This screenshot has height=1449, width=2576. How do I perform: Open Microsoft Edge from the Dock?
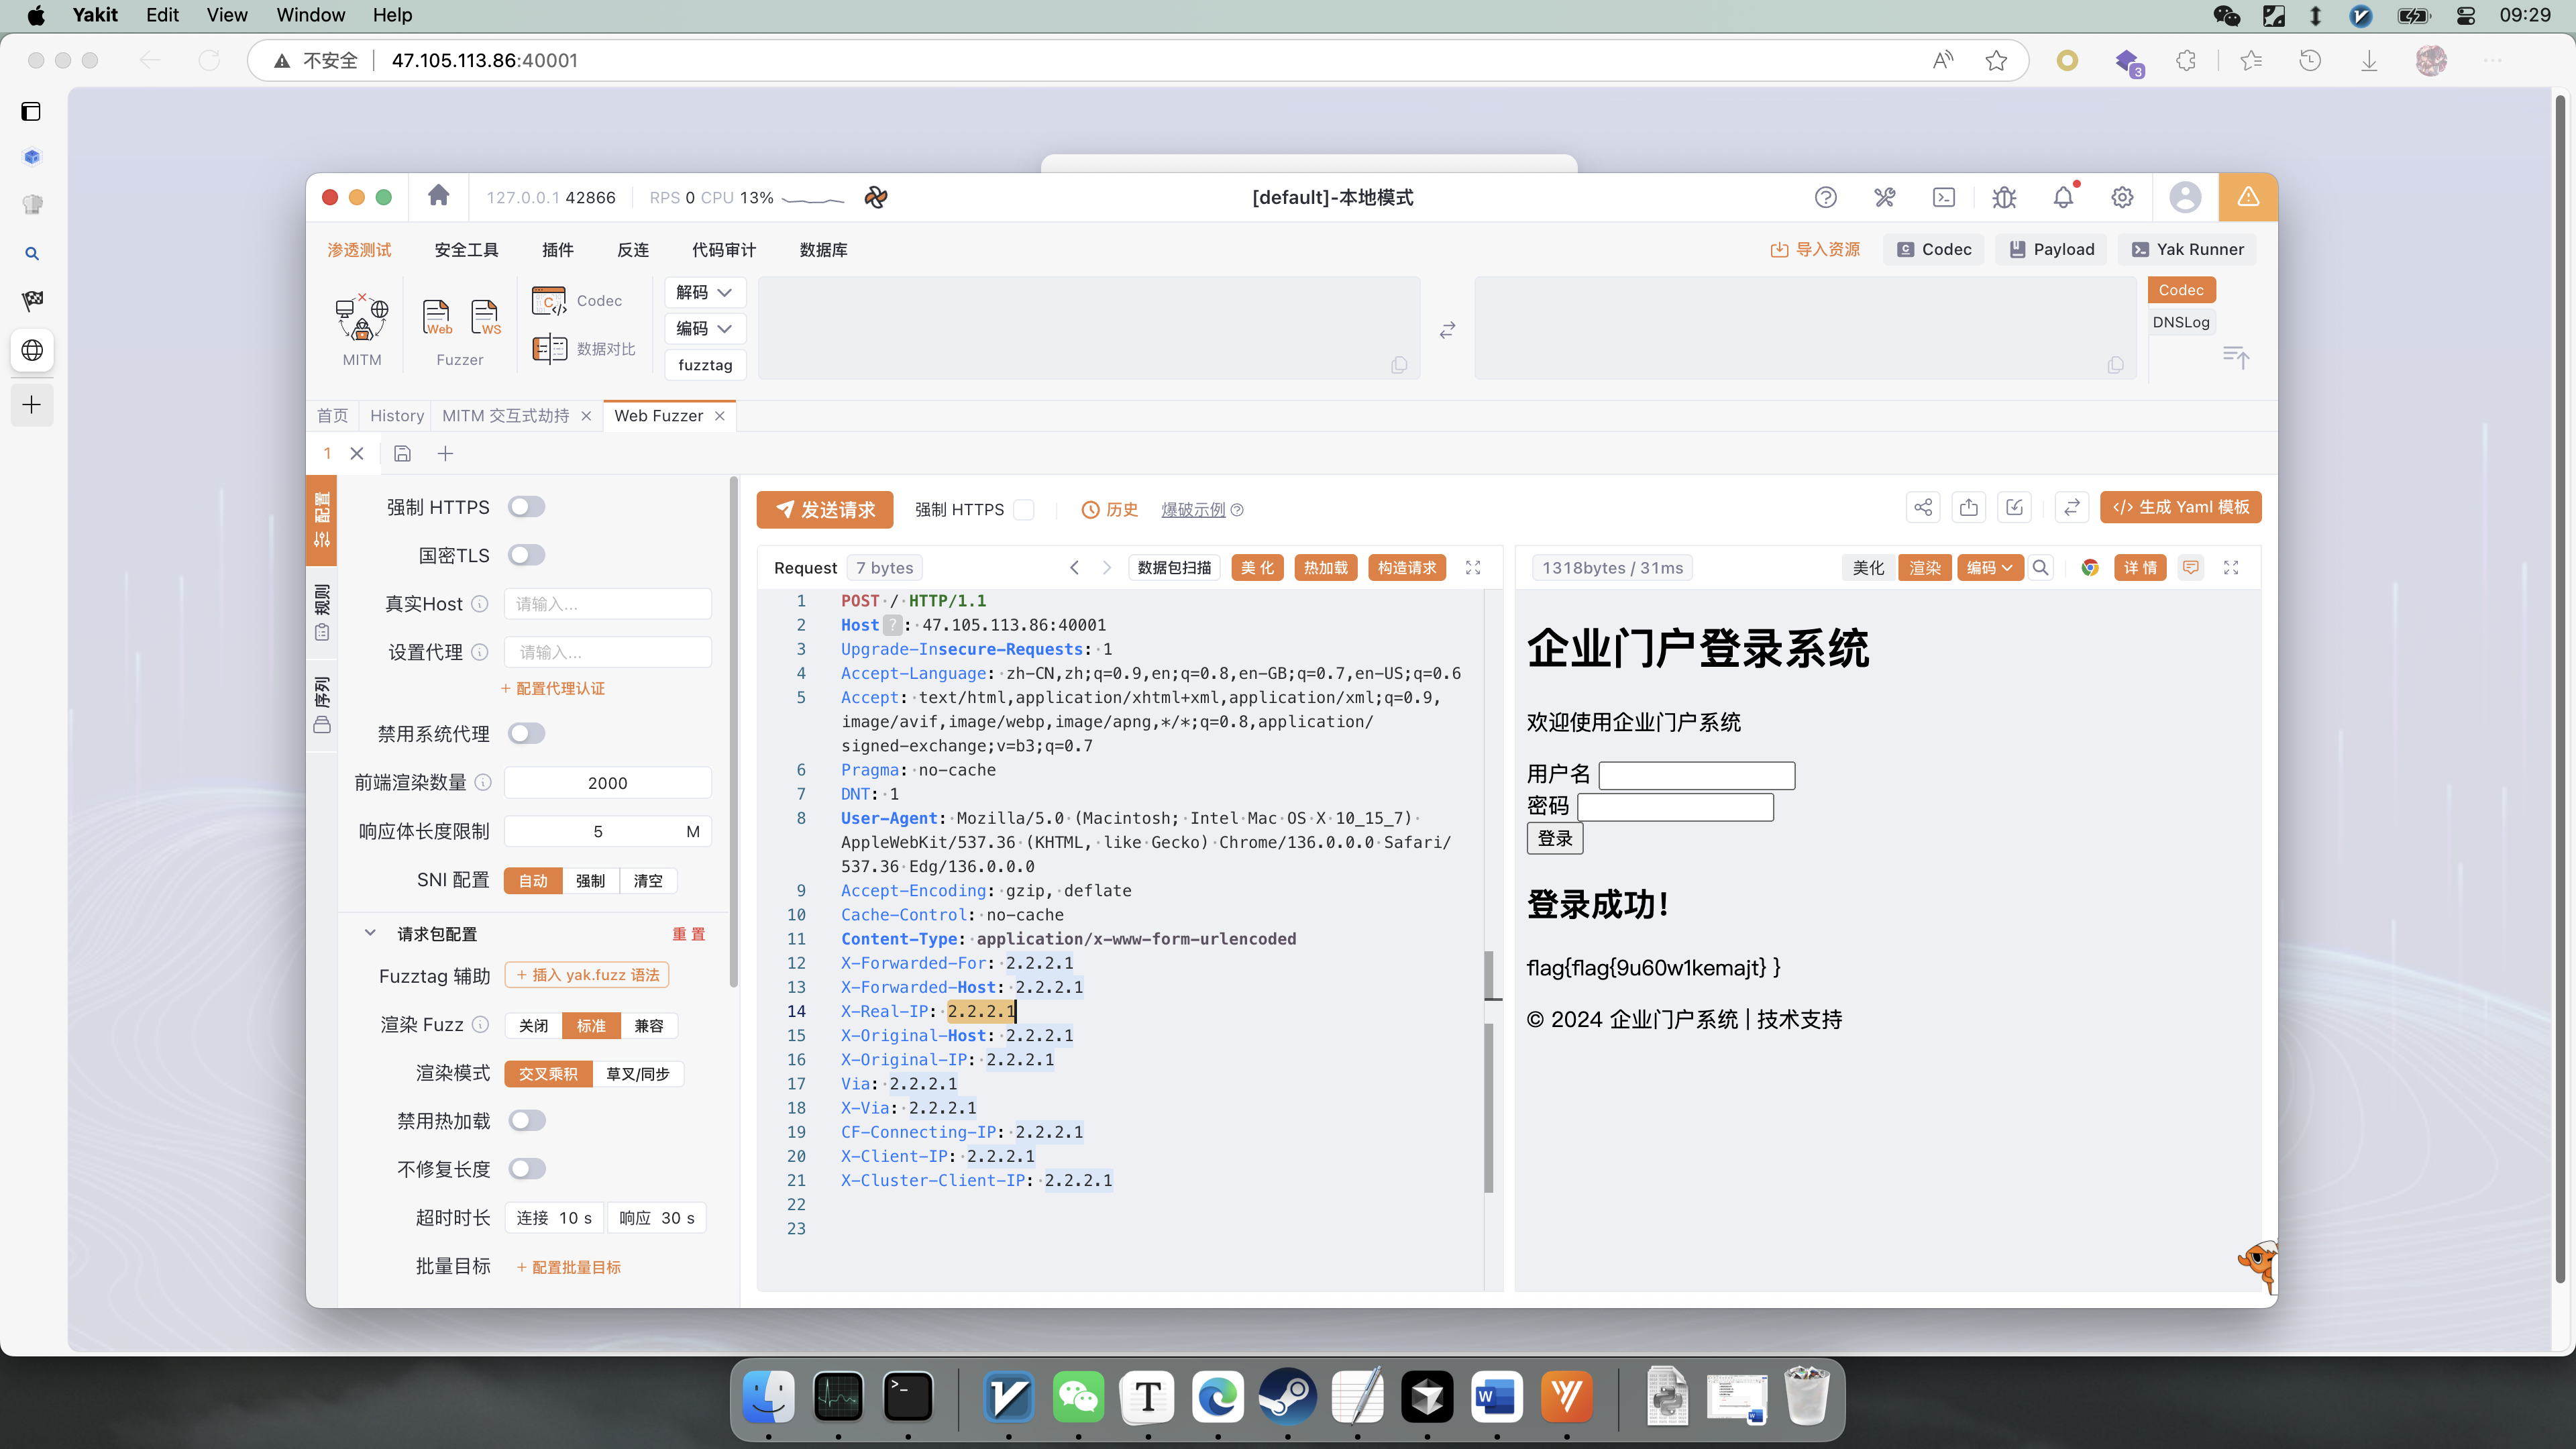coord(1218,1397)
